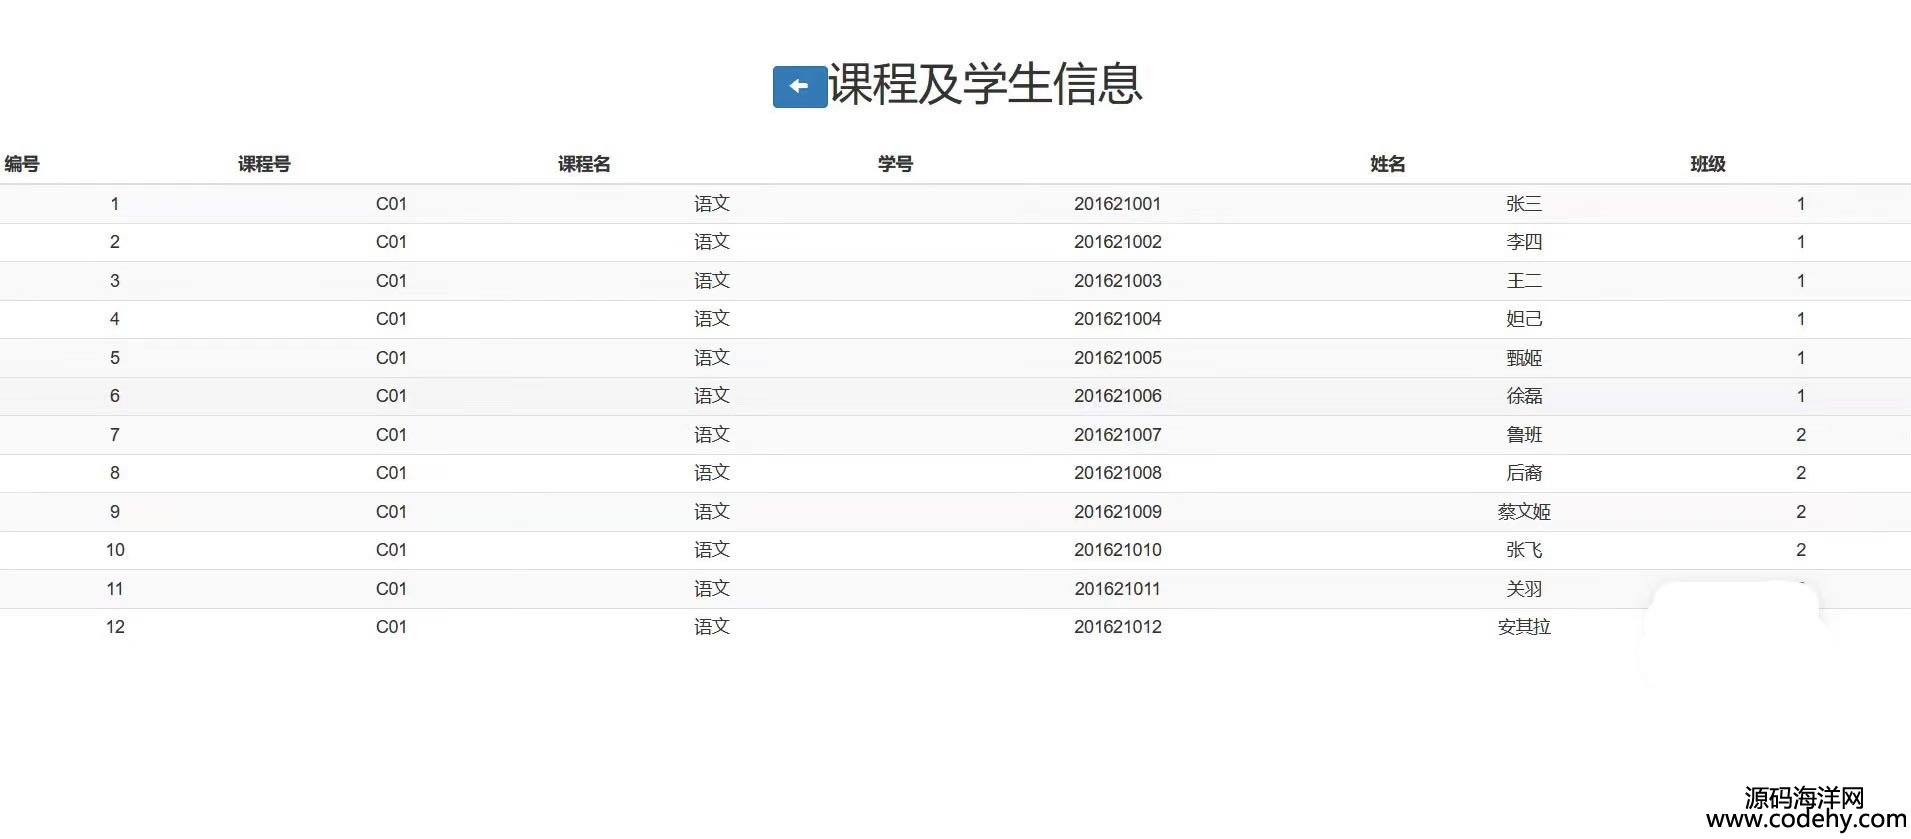Click the 课程及学生信息 page heading
The height and width of the screenshot is (839, 1911).
[x=985, y=84]
